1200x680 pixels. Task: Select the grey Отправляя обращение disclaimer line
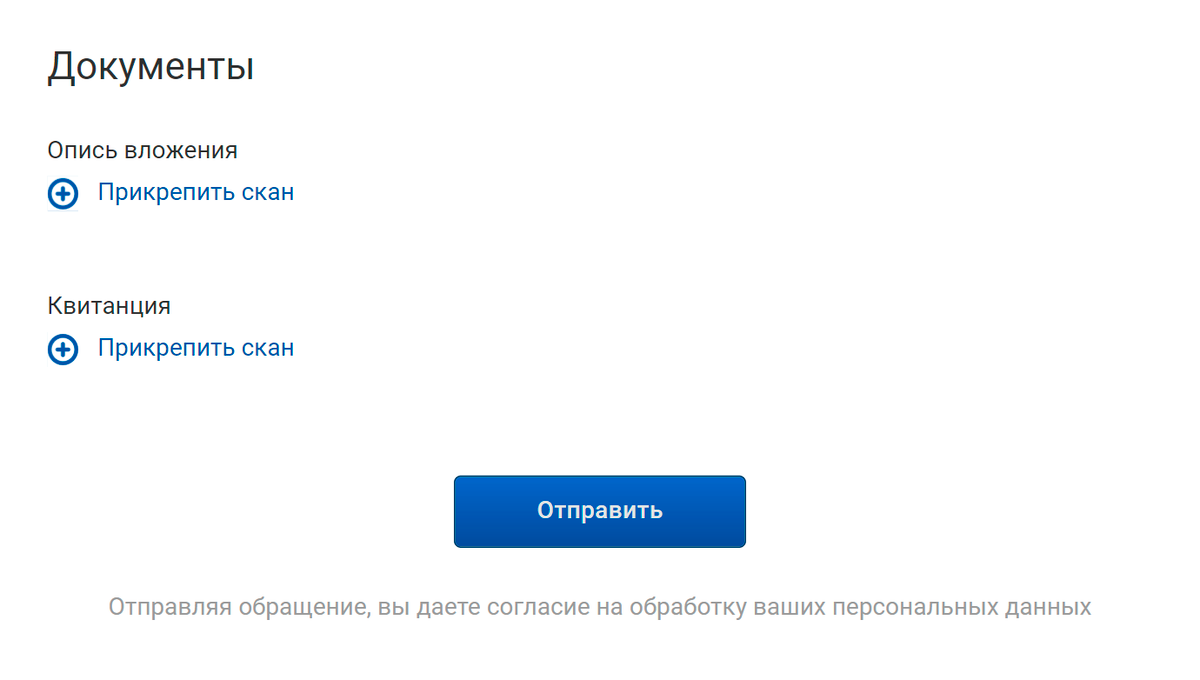click(600, 607)
